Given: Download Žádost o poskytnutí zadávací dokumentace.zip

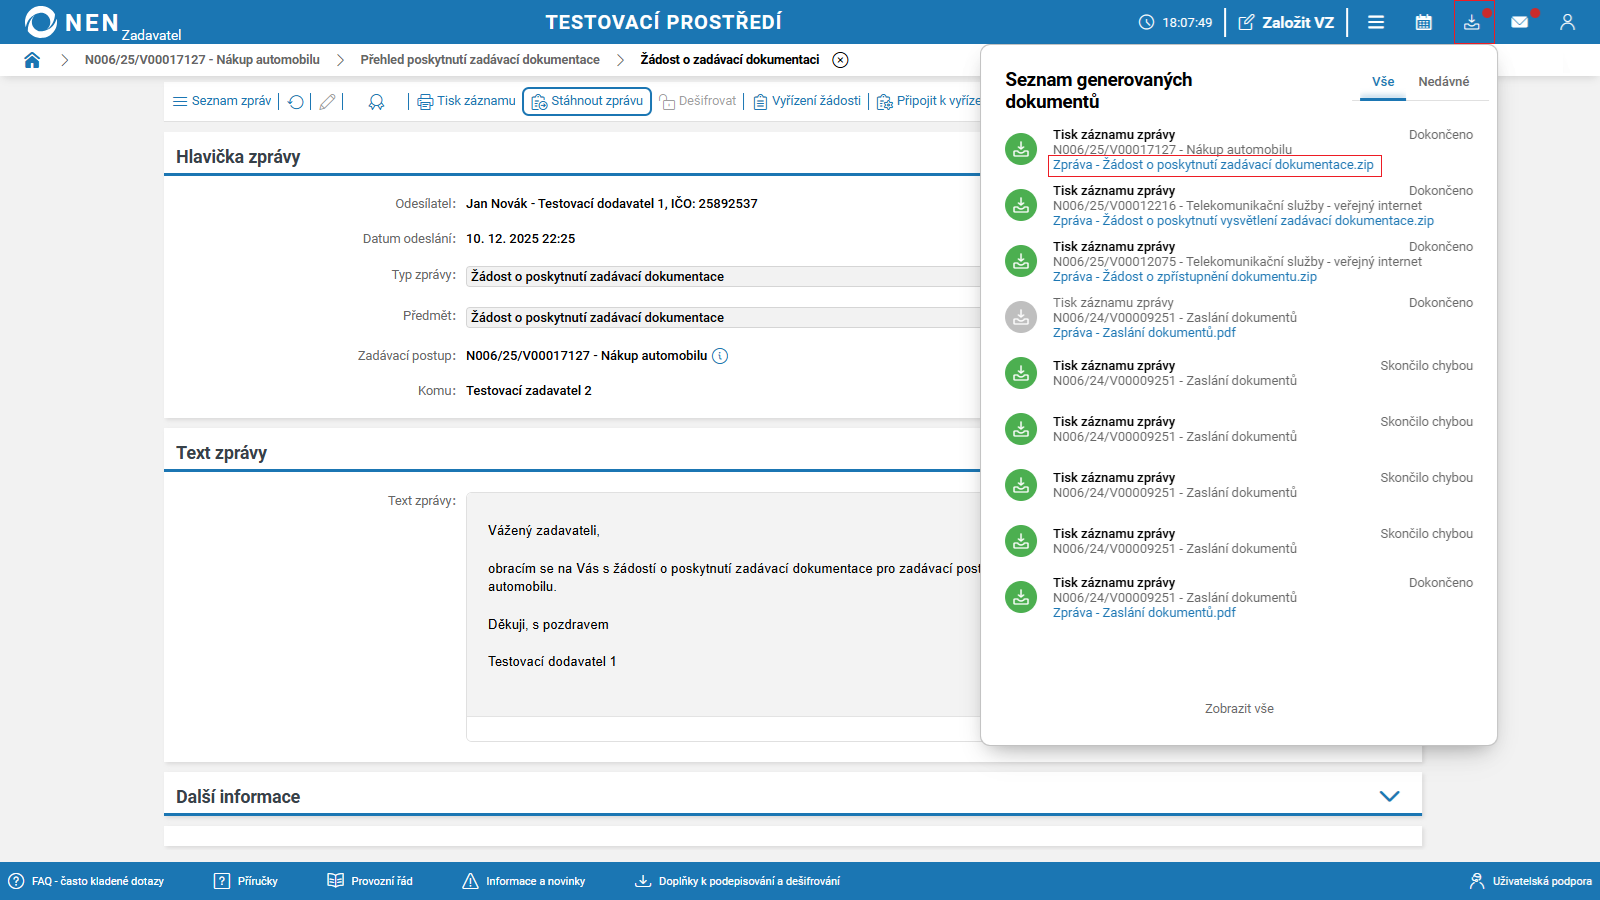Looking at the screenshot, I should pyautogui.click(x=1213, y=165).
